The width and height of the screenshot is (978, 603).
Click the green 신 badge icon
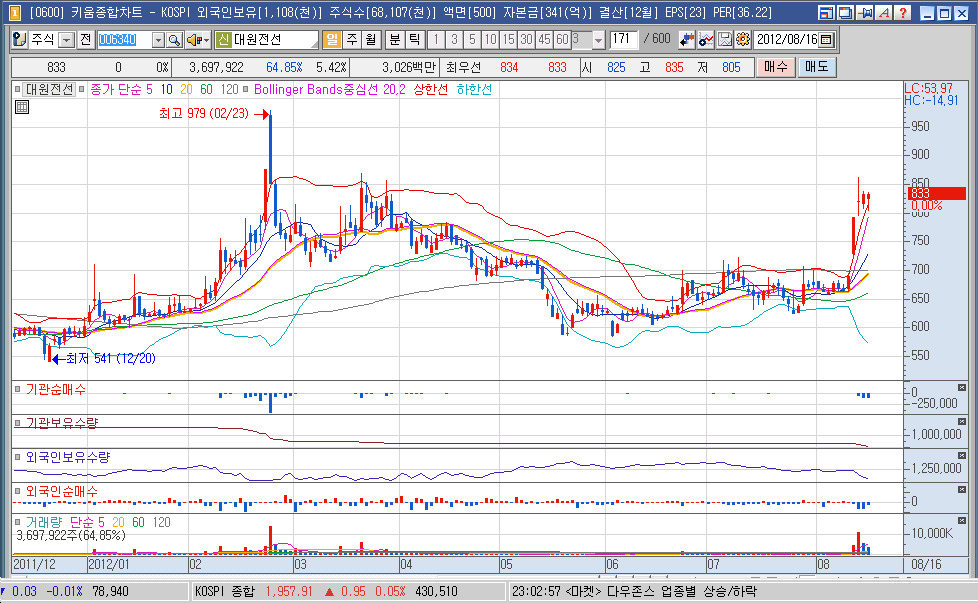coord(223,40)
